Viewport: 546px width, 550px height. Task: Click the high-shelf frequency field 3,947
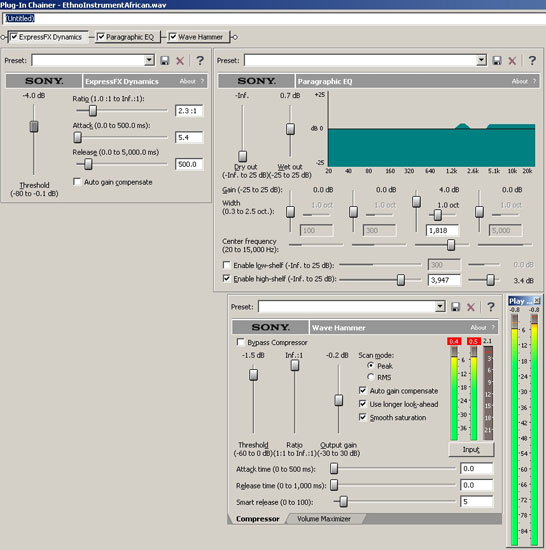click(444, 280)
